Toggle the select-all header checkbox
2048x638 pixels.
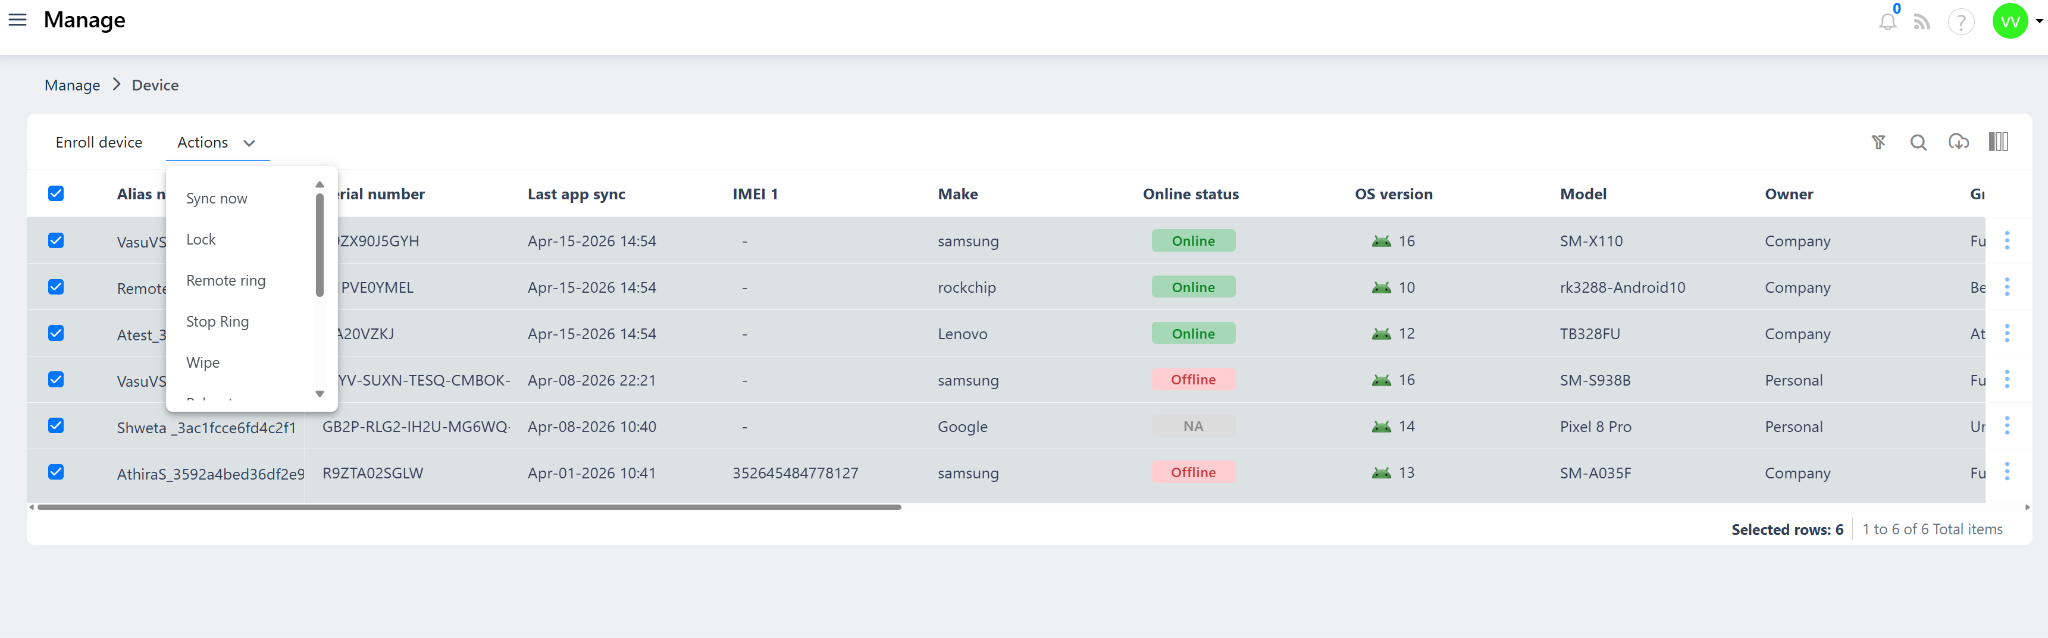(x=56, y=193)
